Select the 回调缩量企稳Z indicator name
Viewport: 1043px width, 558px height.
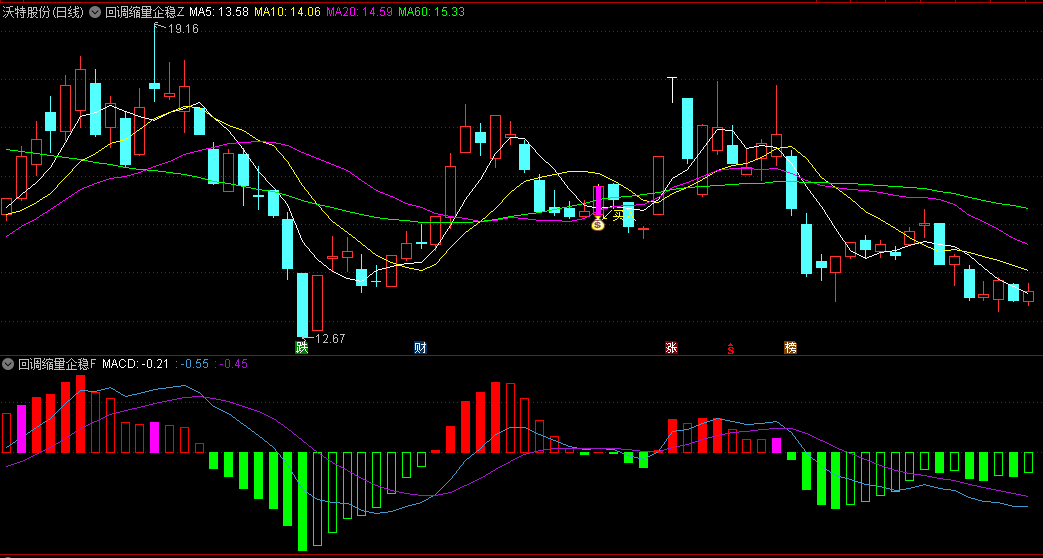[145, 11]
